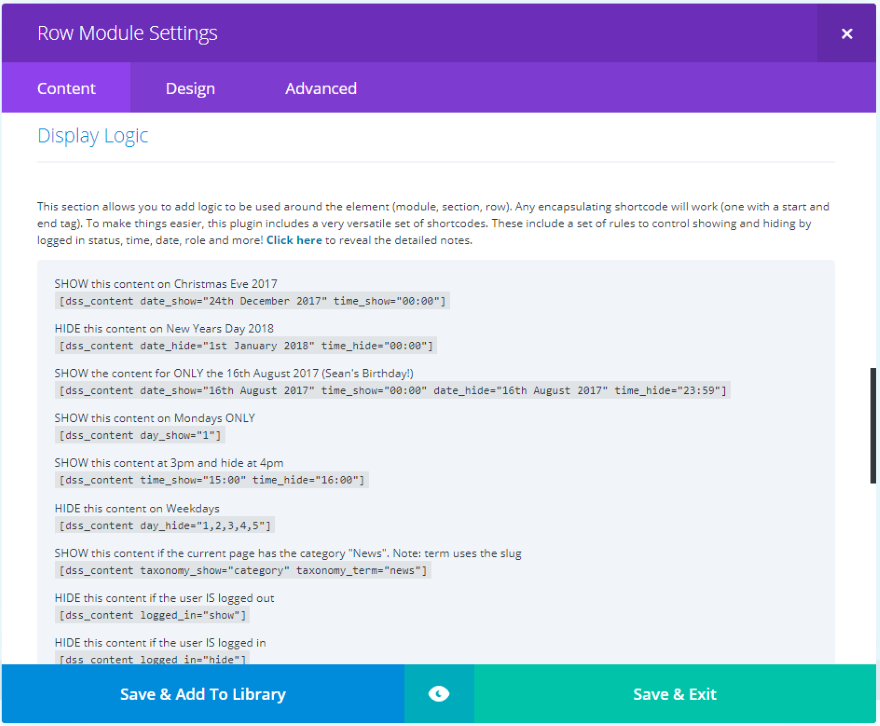Select the logged_in="show" shortcode
880x726 pixels.
153,615
